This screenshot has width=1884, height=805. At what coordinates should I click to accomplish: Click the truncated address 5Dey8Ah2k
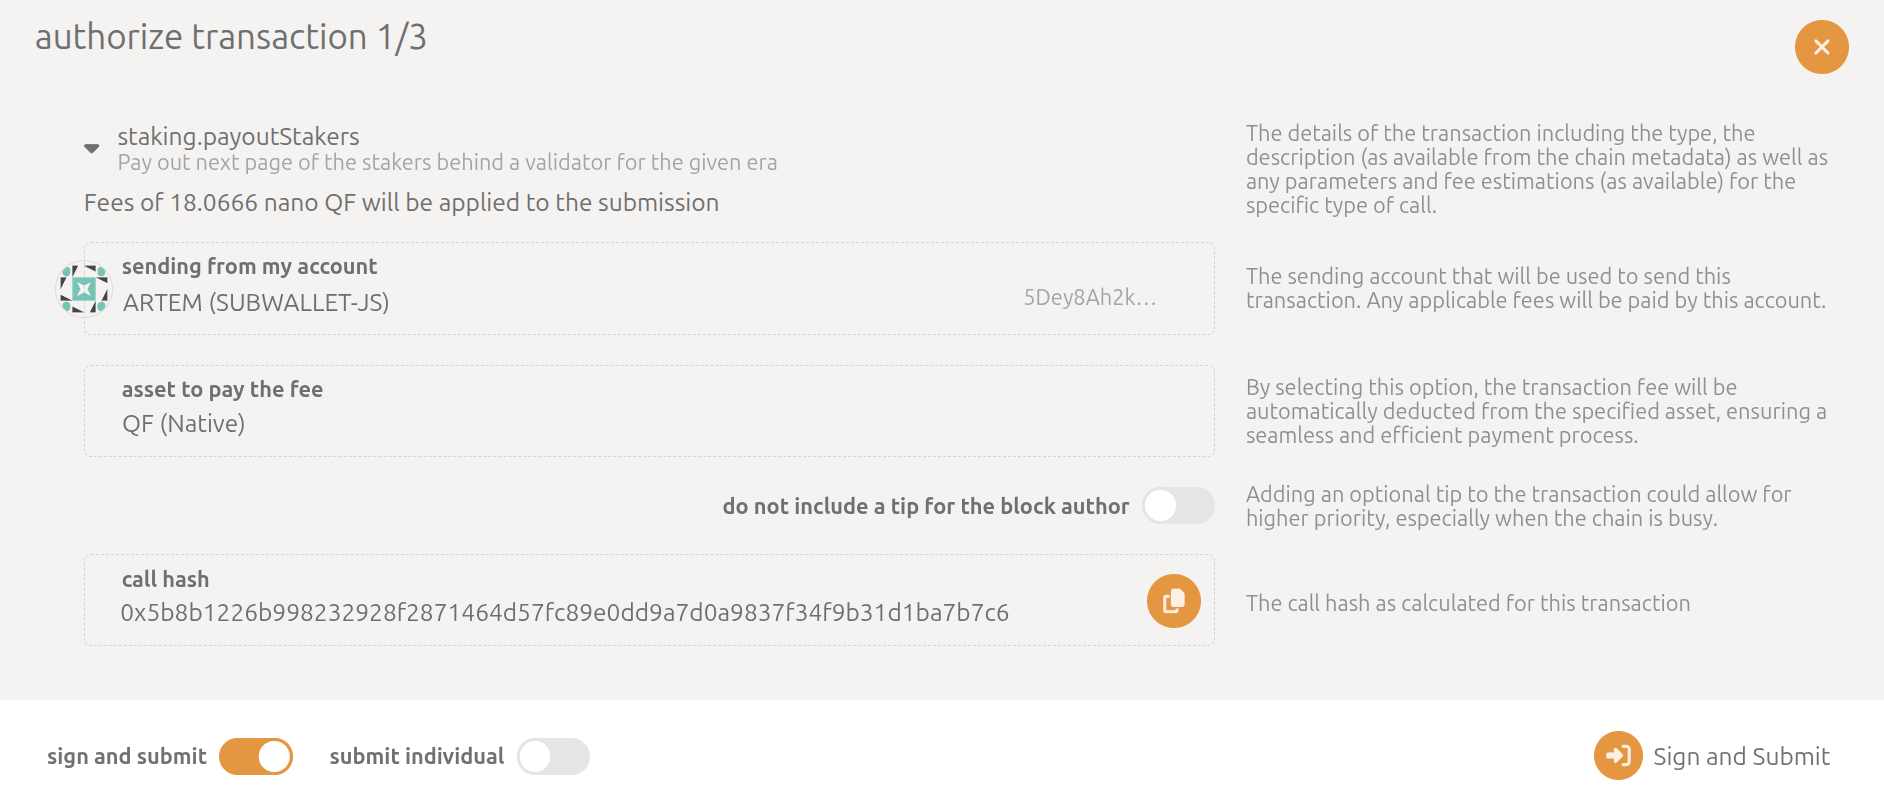tap(1090, 296)
